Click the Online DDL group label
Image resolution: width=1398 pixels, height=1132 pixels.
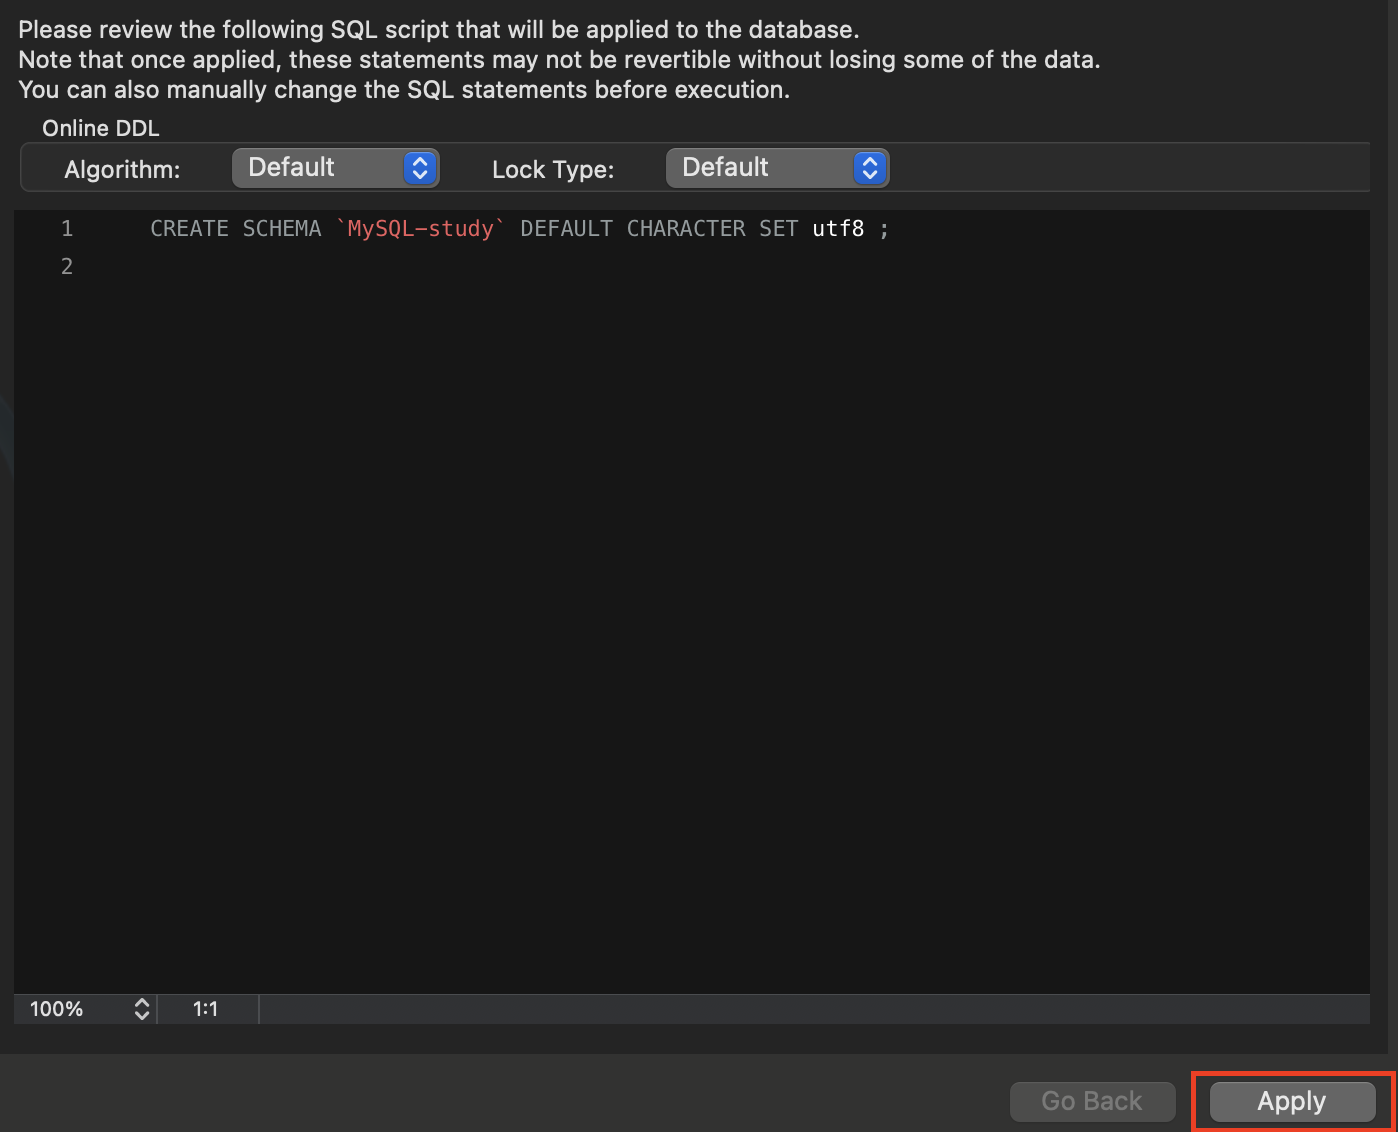click(x=101, y=128)
